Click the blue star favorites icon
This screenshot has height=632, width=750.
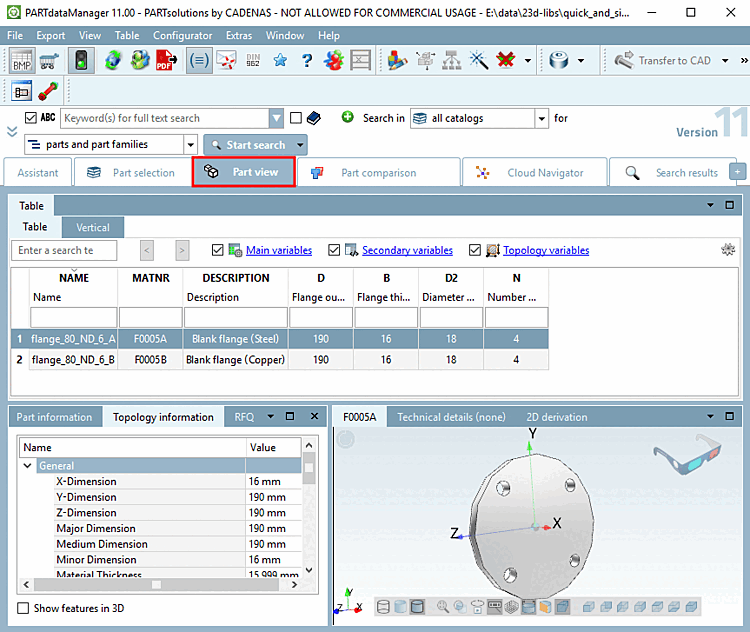point(280,61)
